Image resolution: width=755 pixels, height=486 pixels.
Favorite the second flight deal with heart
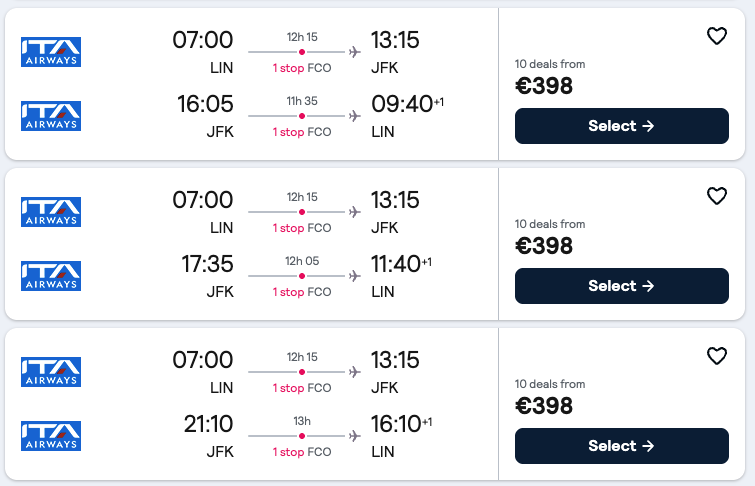point(716,196)
